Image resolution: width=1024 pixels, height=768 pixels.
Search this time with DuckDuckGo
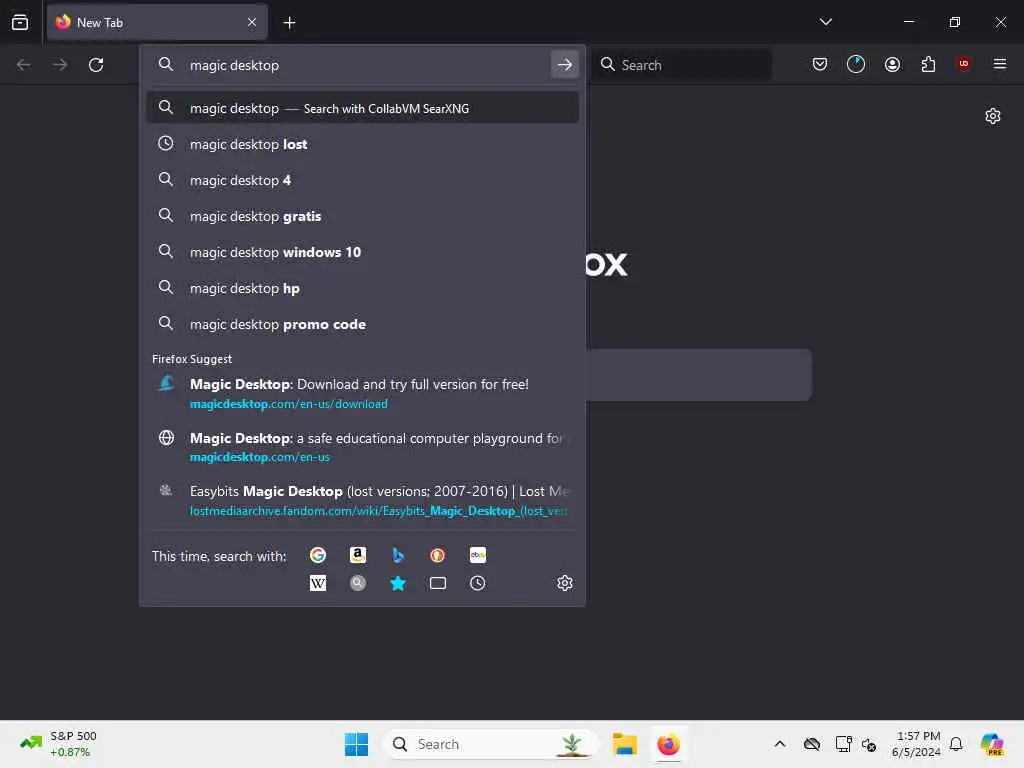438,555
